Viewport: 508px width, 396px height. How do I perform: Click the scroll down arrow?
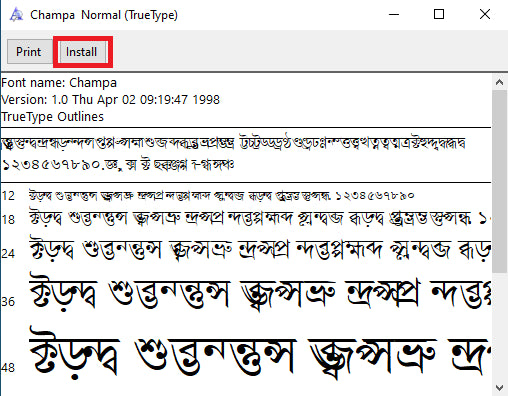click(x=499, y=388)
